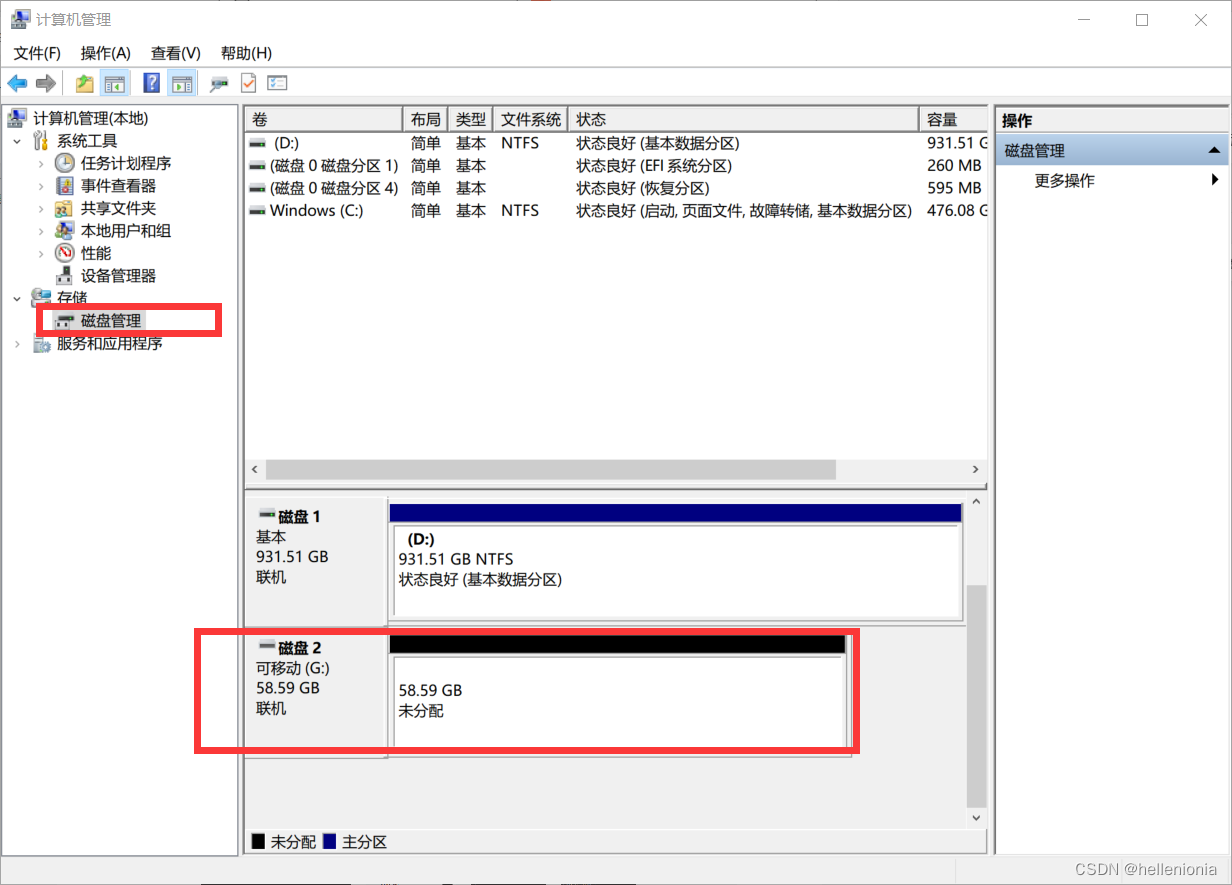Click the 服务和应用程序 icon

[41, 344]
